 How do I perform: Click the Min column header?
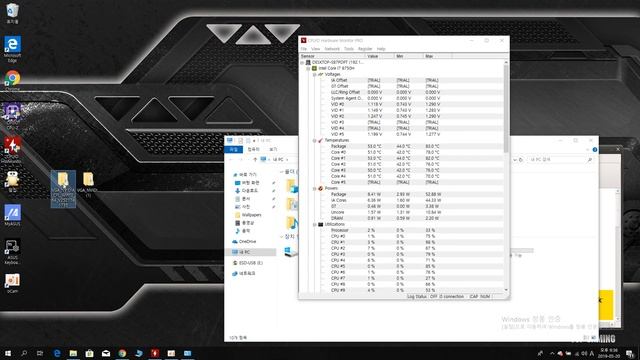409,56
